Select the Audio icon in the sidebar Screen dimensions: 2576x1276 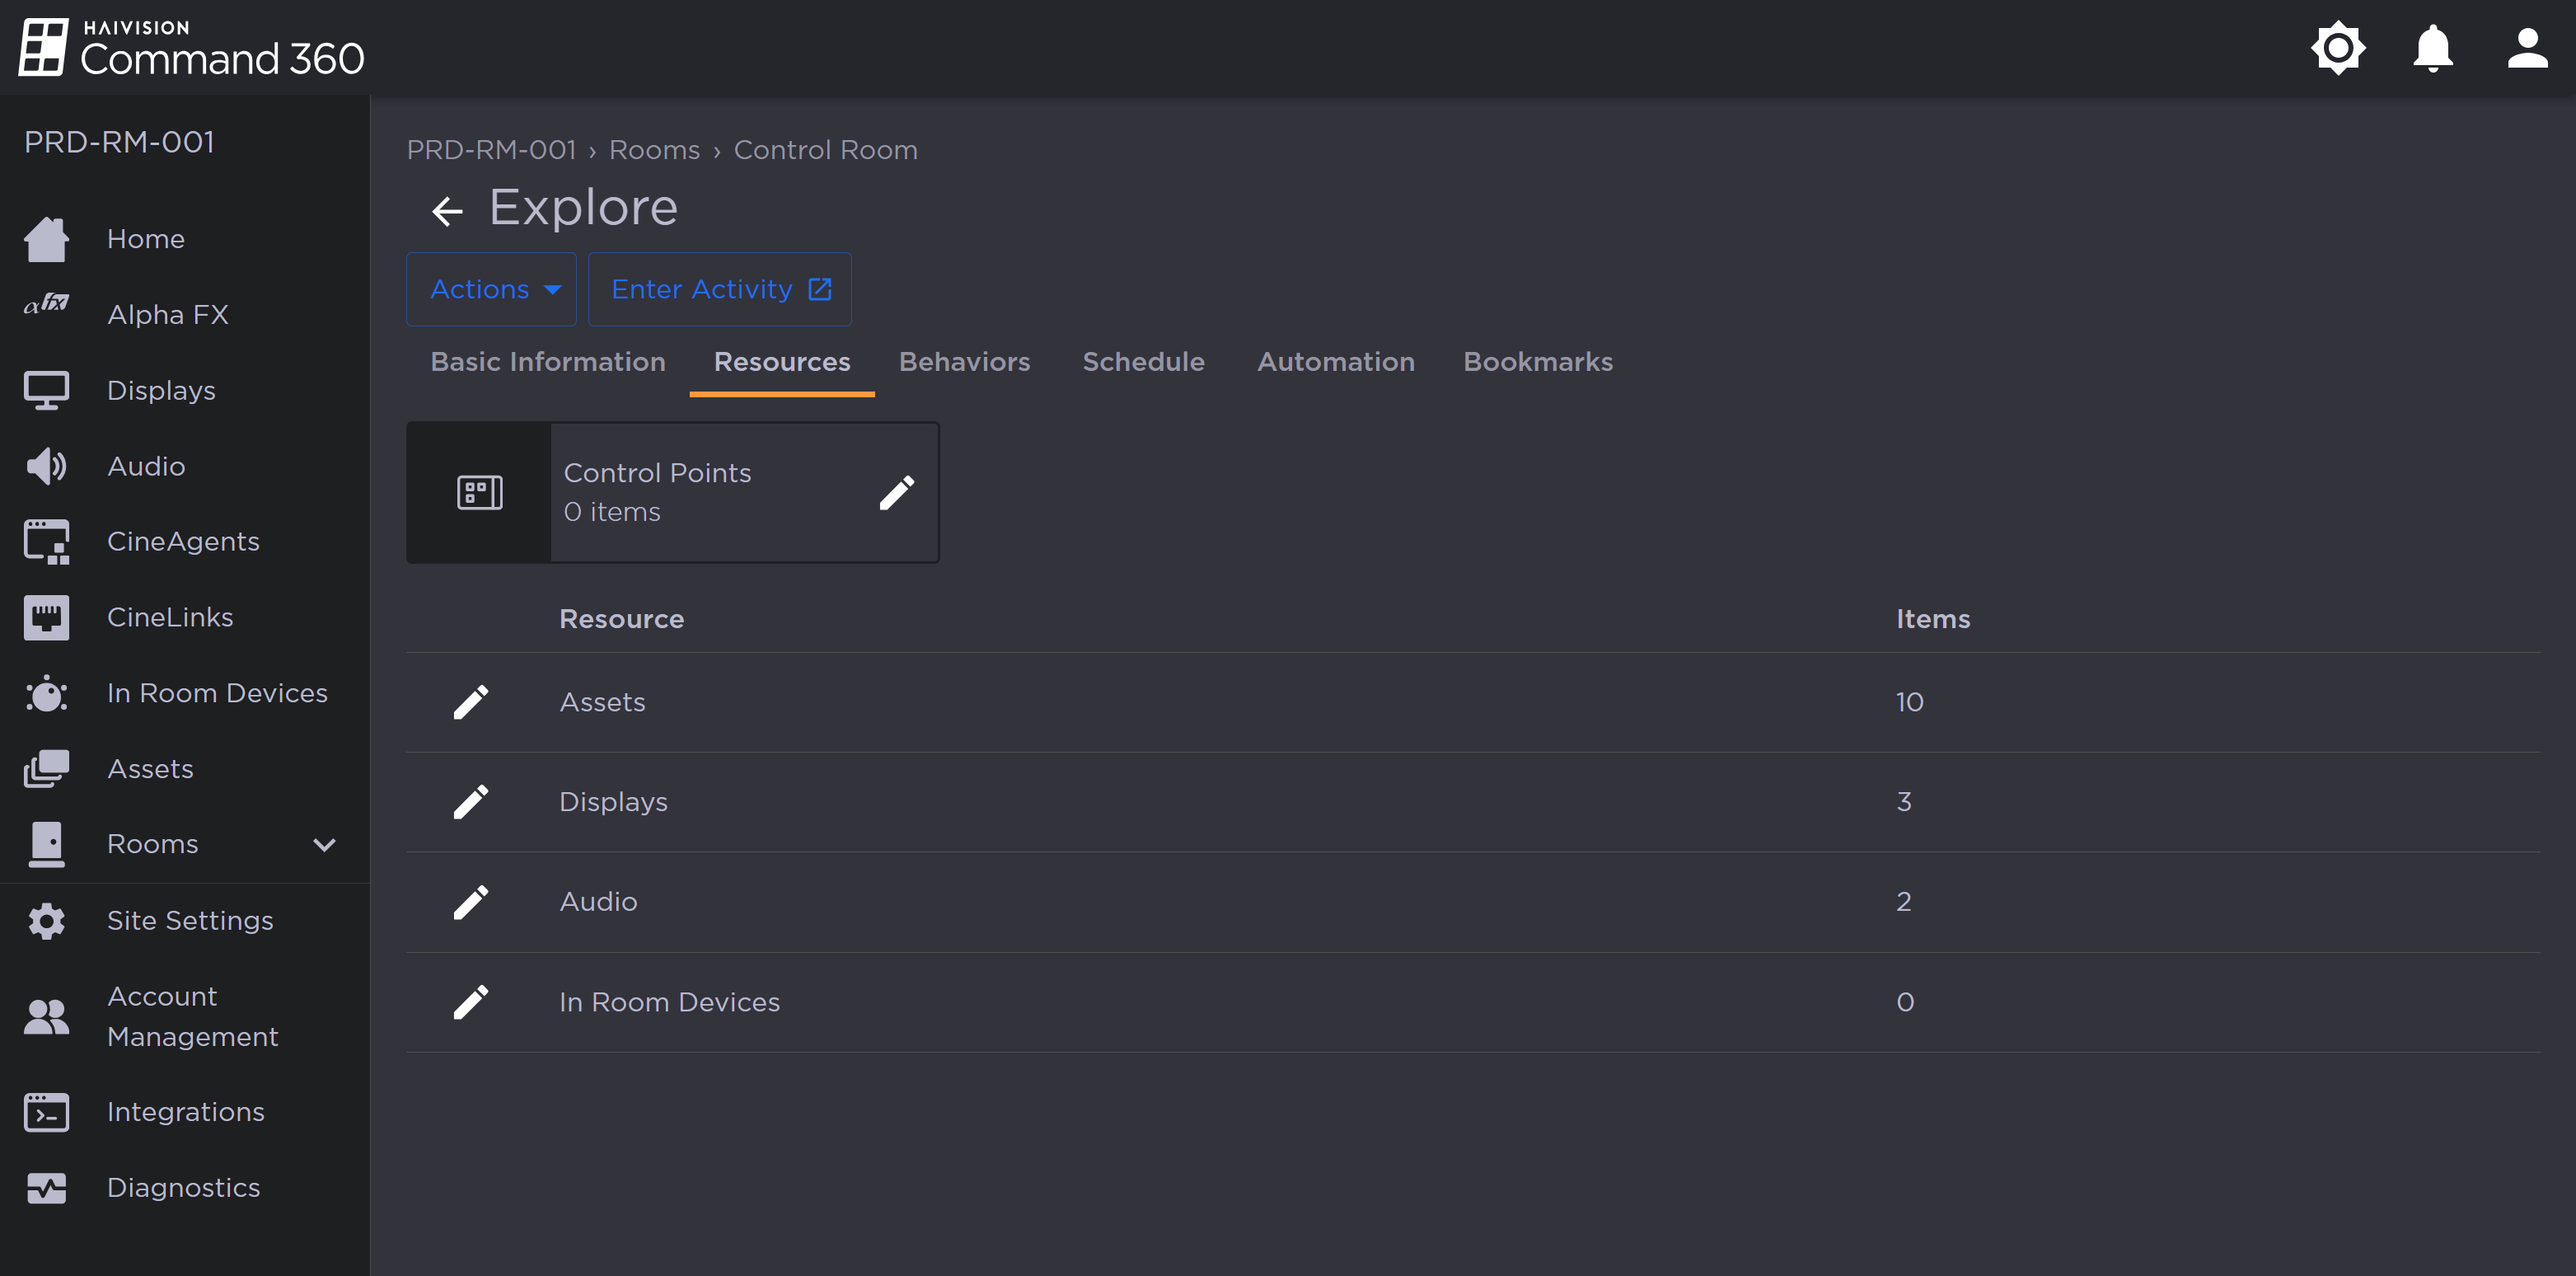pos(46,465)
